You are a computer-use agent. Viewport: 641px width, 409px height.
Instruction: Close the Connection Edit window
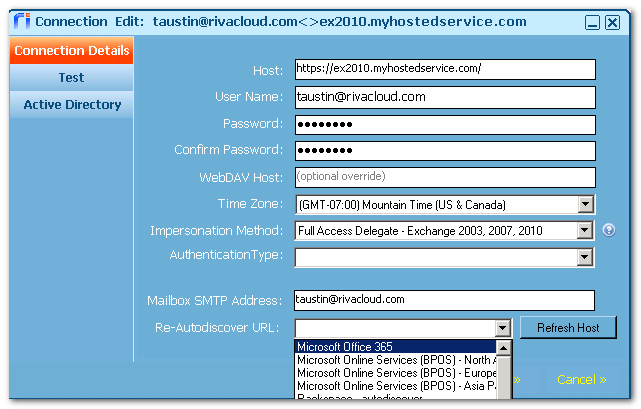pyautogui.click(x=612, y=22)
